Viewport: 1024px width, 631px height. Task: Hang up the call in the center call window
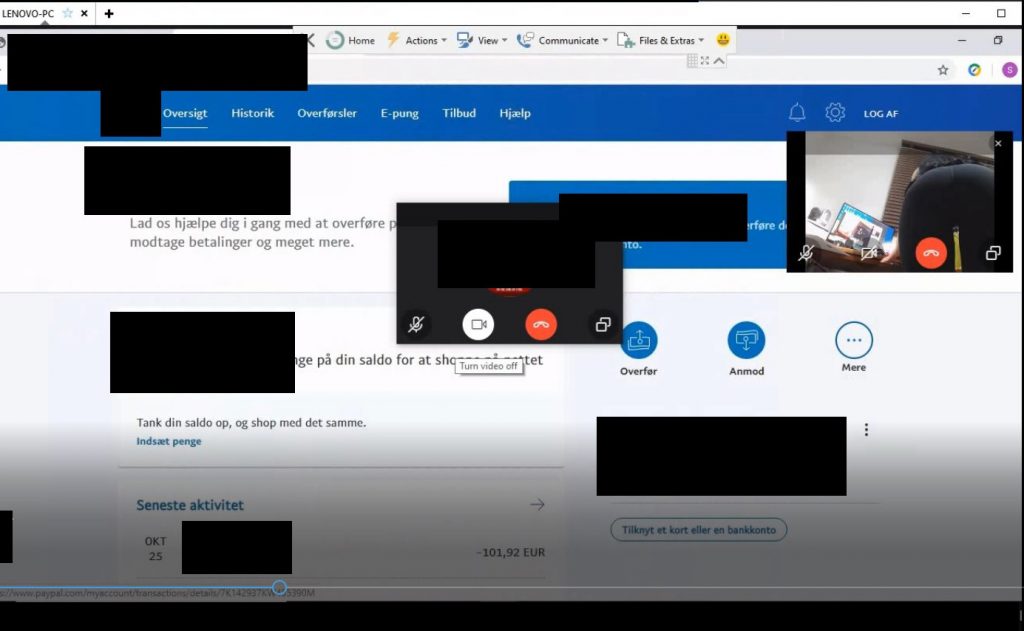(541, 324)
